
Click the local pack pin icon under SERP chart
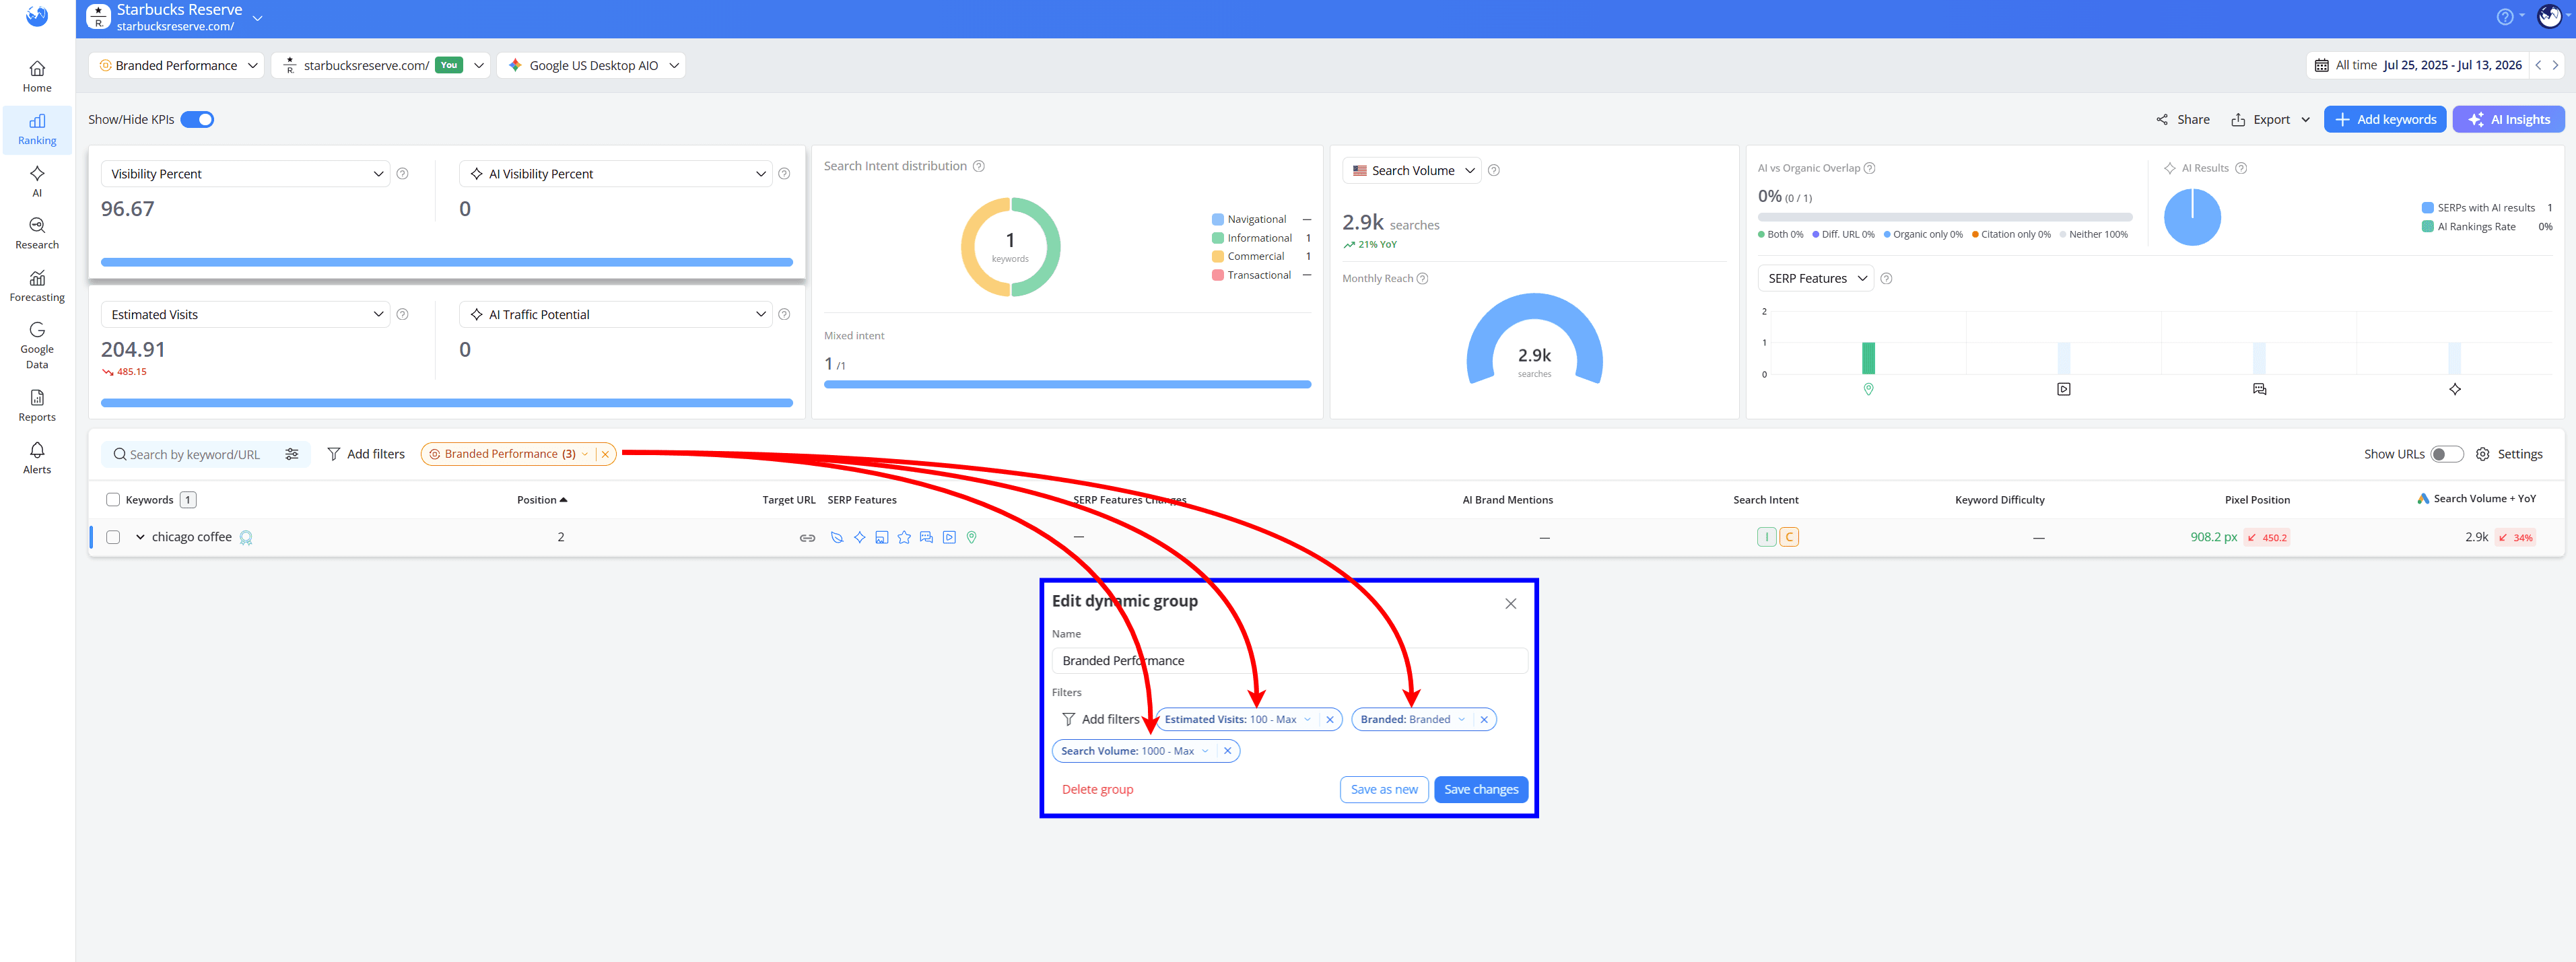(1868, 389)
